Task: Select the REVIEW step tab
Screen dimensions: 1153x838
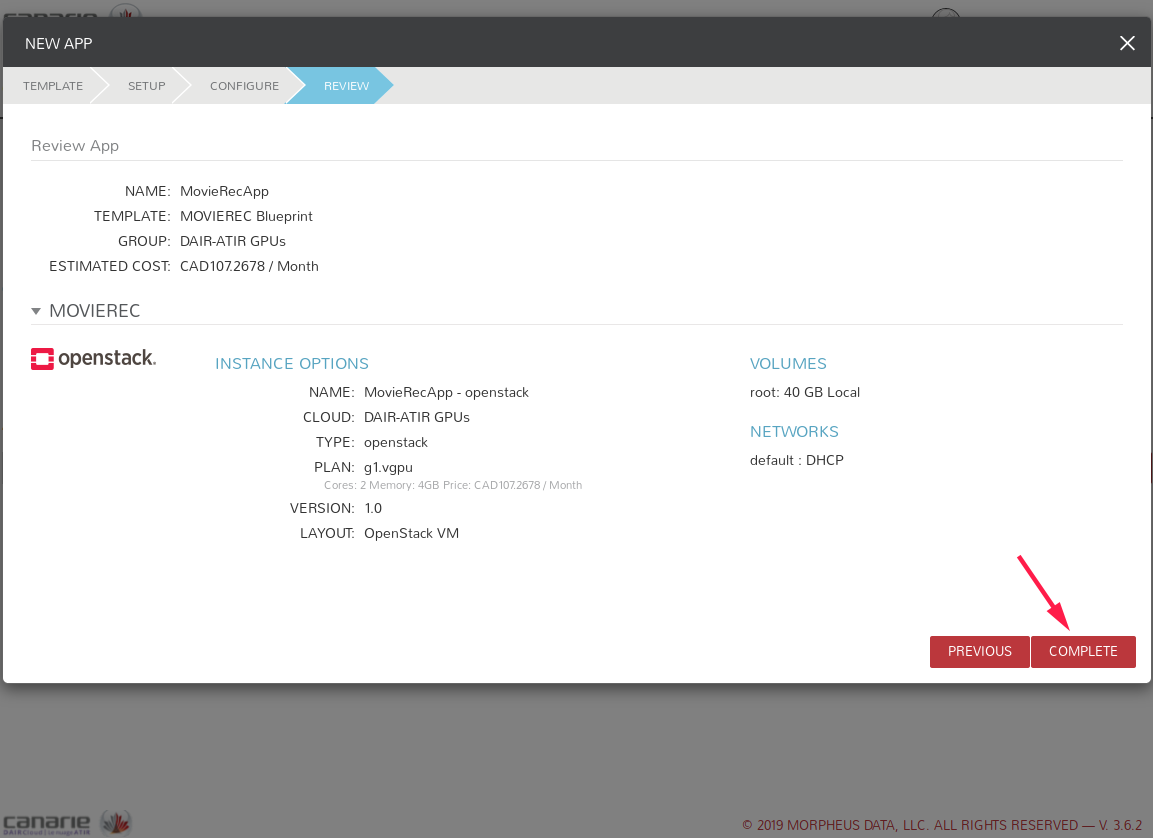Action: 346,86
